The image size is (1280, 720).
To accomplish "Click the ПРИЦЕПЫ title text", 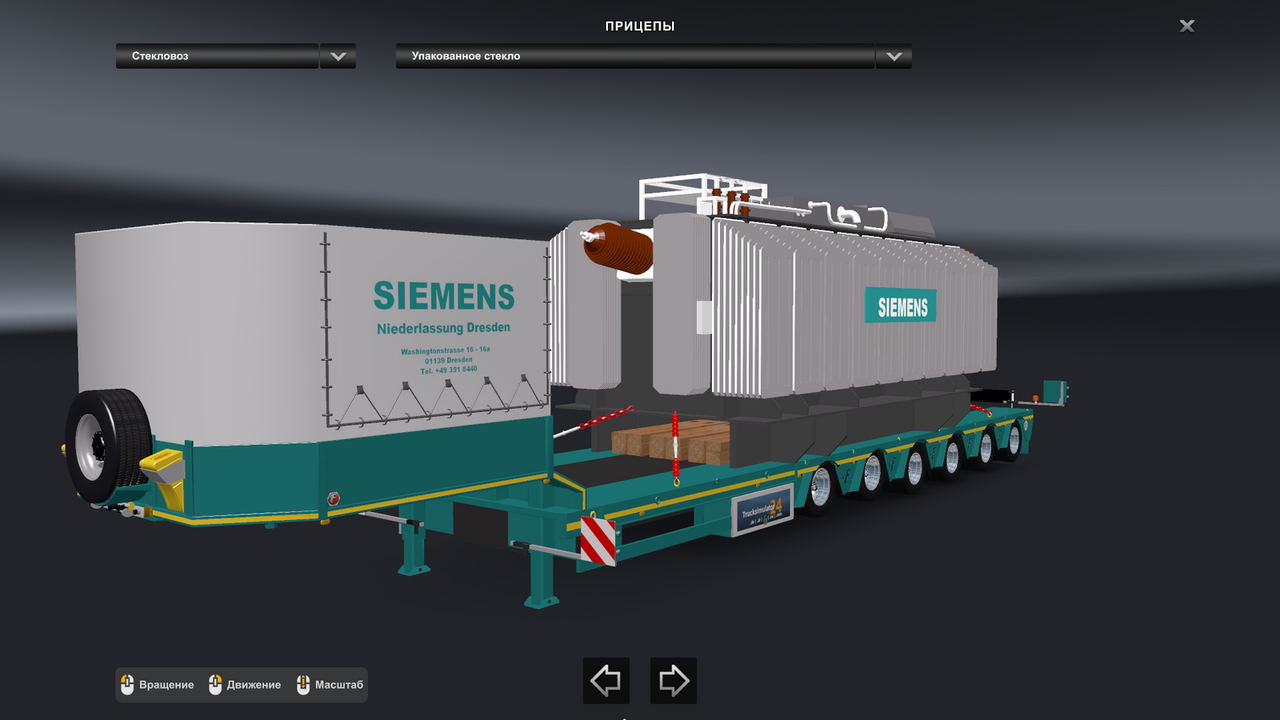I will tap(640, 26).
